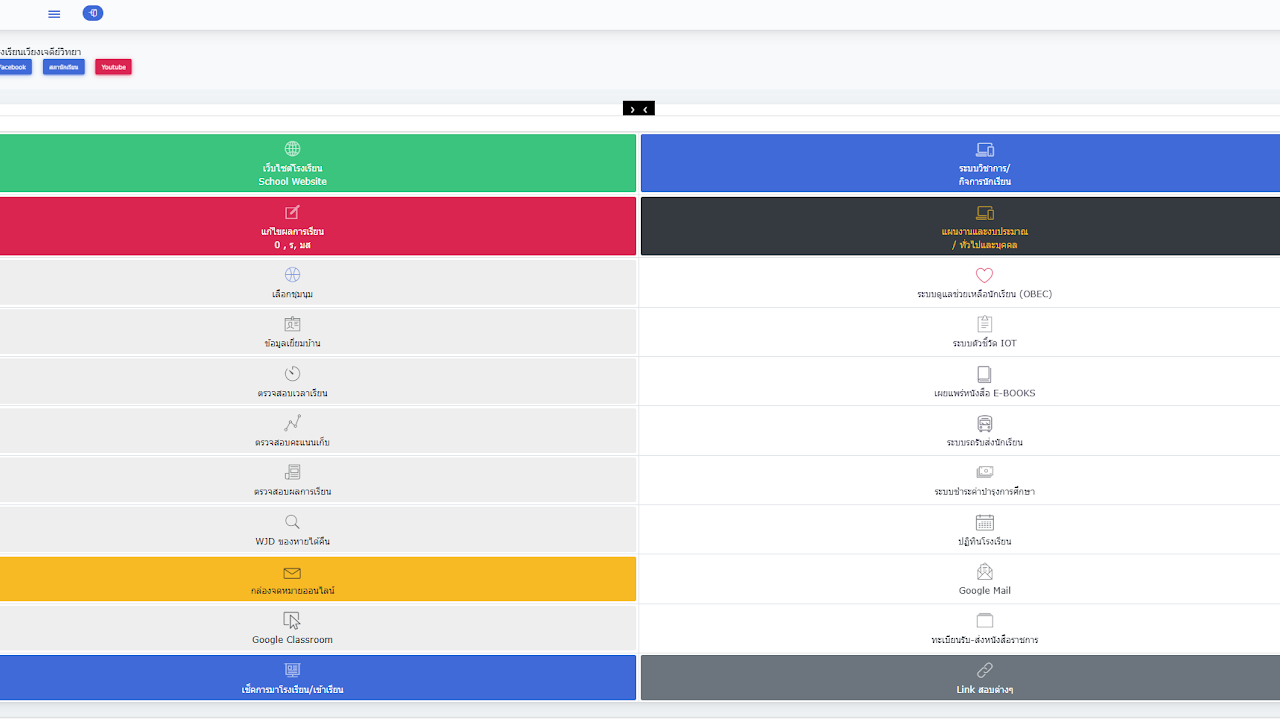Open the school calendar icon
Screen dimensions: 1280x719
(984, 522)
